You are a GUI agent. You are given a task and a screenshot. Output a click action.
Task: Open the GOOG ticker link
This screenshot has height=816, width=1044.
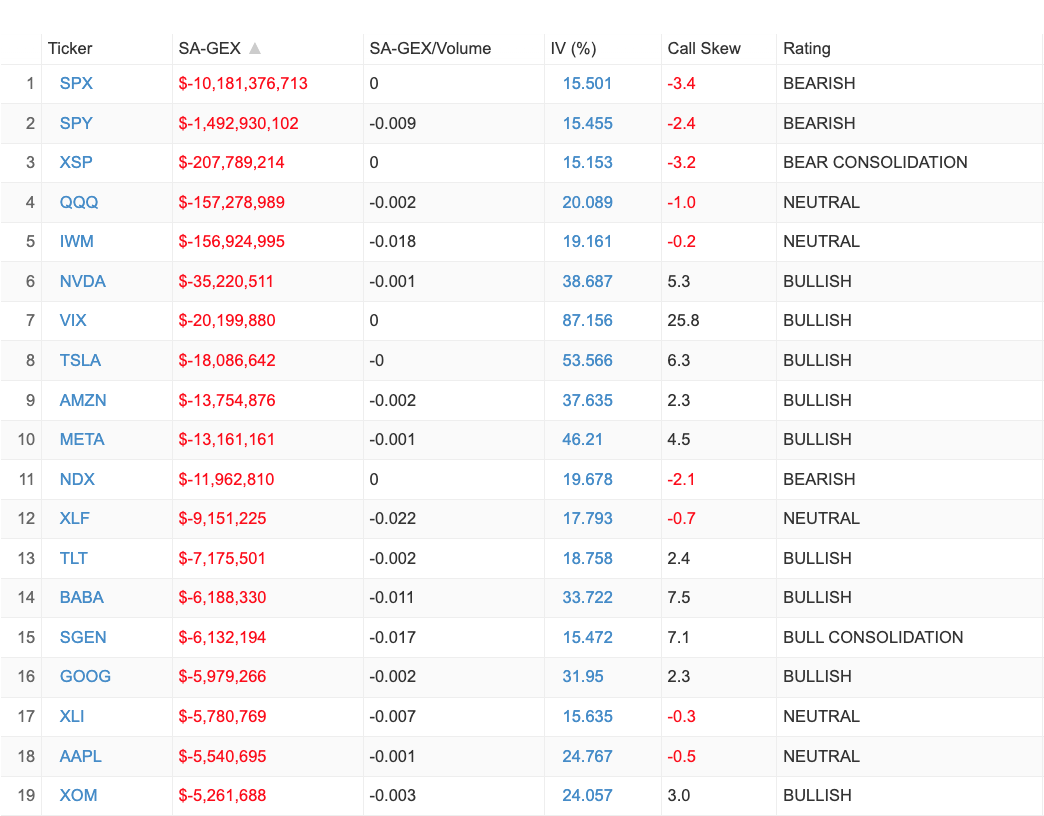[x=85, y=677]
